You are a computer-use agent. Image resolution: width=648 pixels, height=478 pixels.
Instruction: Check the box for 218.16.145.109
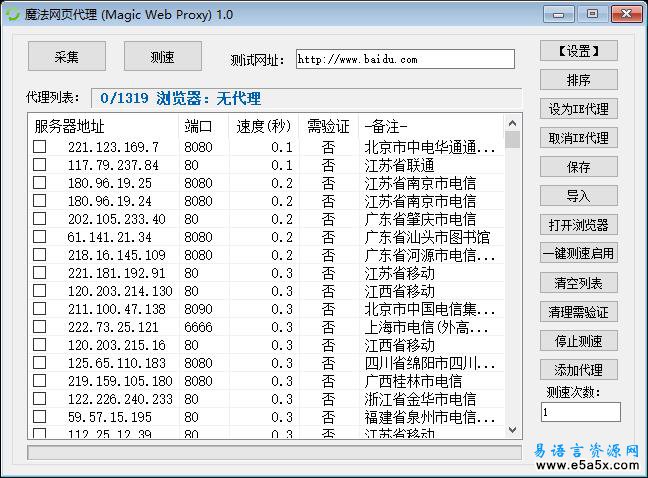[40, 254]
